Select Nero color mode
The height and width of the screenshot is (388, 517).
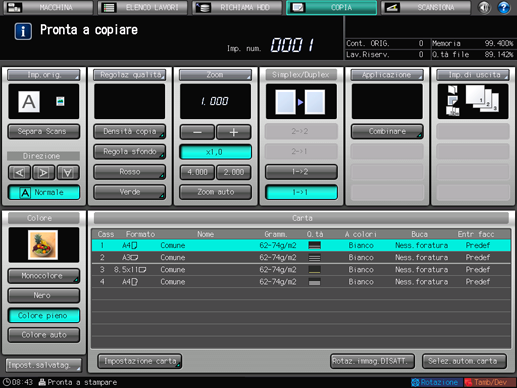coord(44,296)
